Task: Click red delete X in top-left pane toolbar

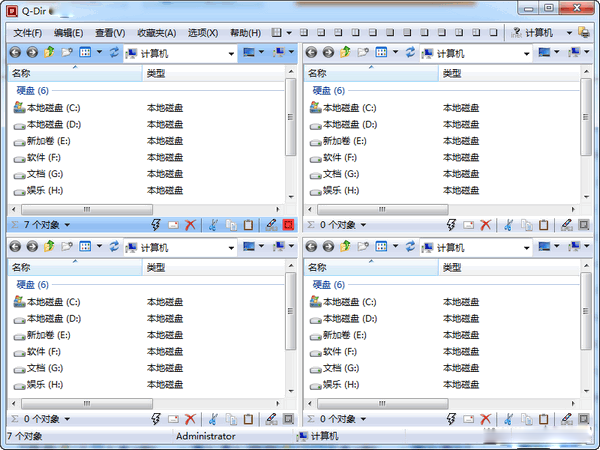Action: pos(190,225)
